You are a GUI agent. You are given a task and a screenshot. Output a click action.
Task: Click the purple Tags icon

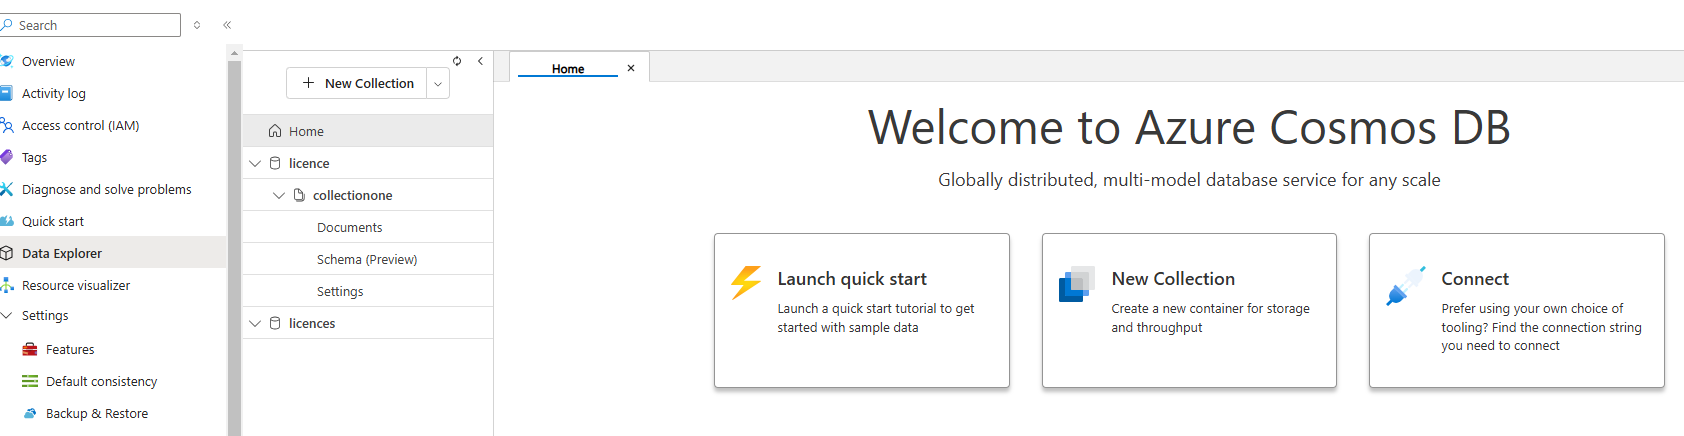pos(6,157)
